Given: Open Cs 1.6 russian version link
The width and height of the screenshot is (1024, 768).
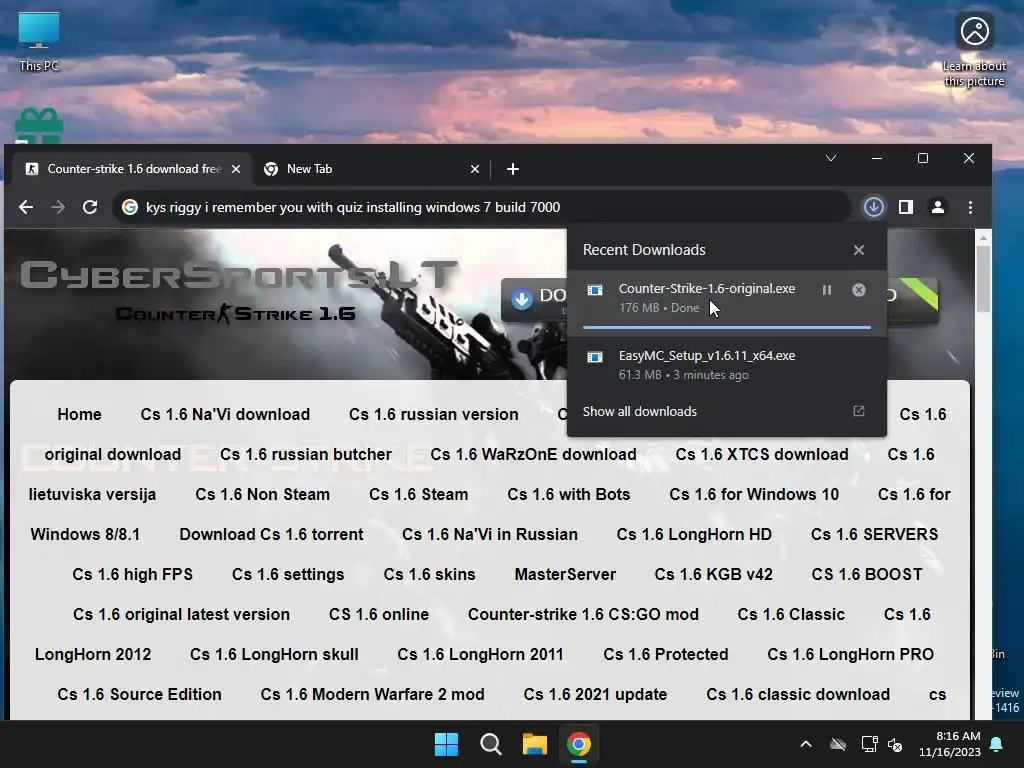Looking at the screenshot, I should tap(434, 414).
